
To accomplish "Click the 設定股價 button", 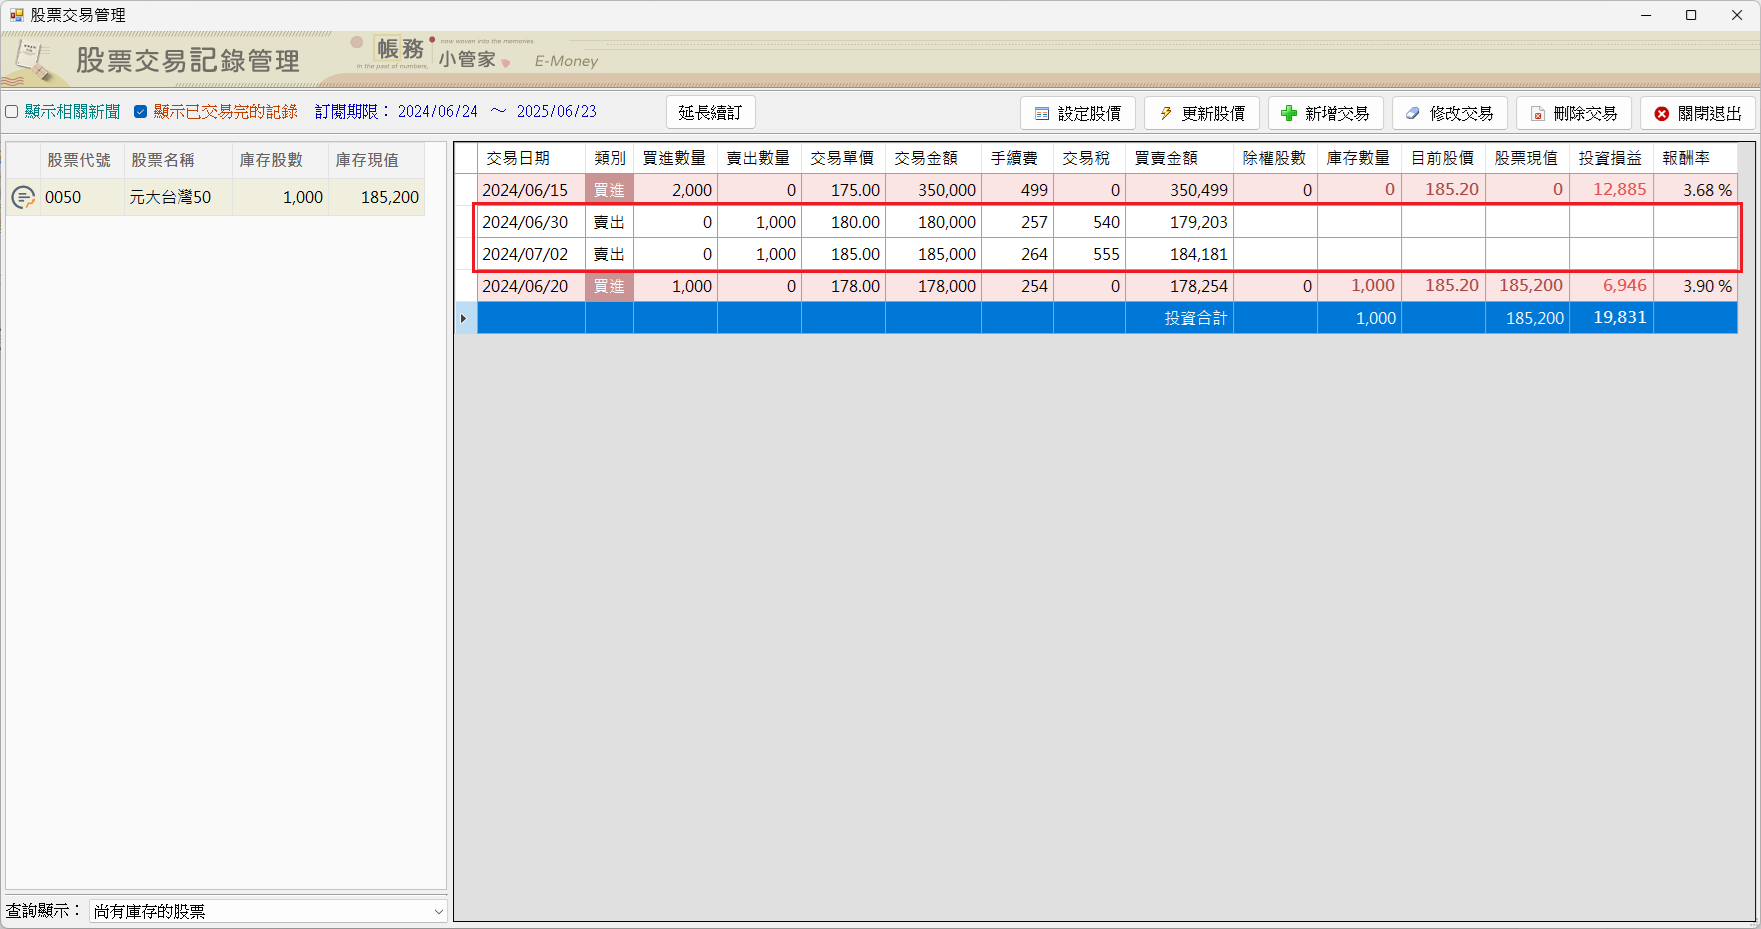I will tap(1077, 113).
